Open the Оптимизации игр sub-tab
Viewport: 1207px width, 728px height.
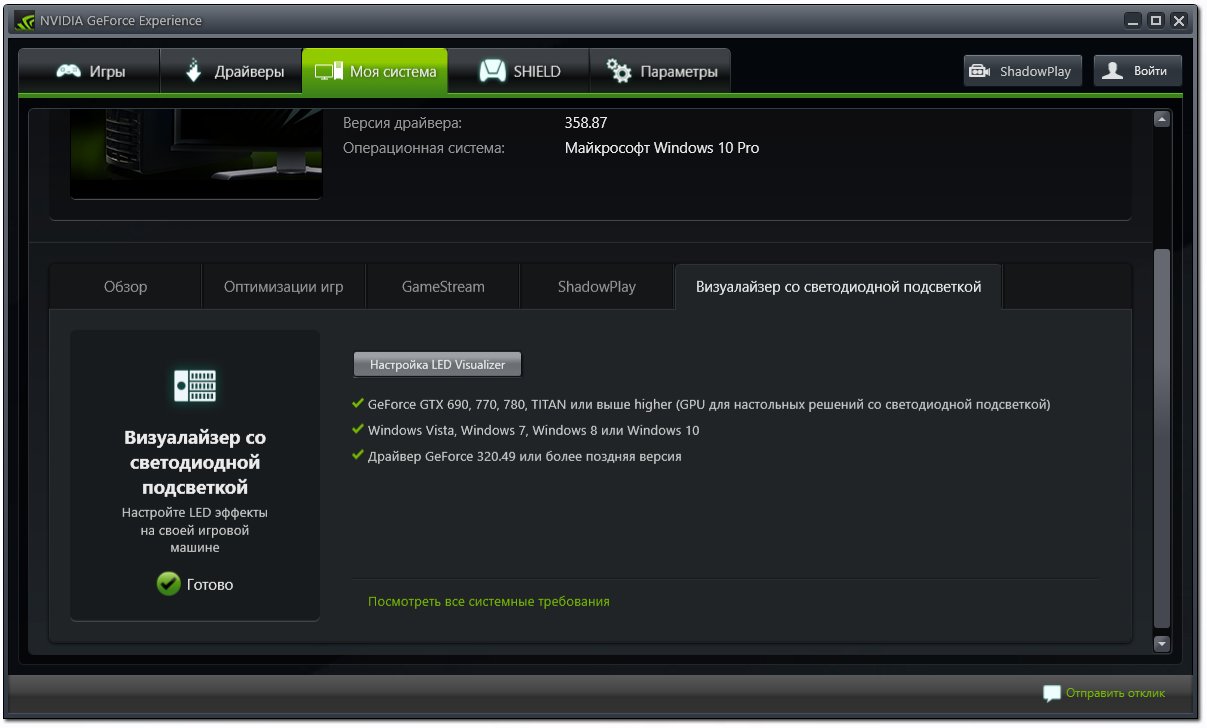point(284,286)
